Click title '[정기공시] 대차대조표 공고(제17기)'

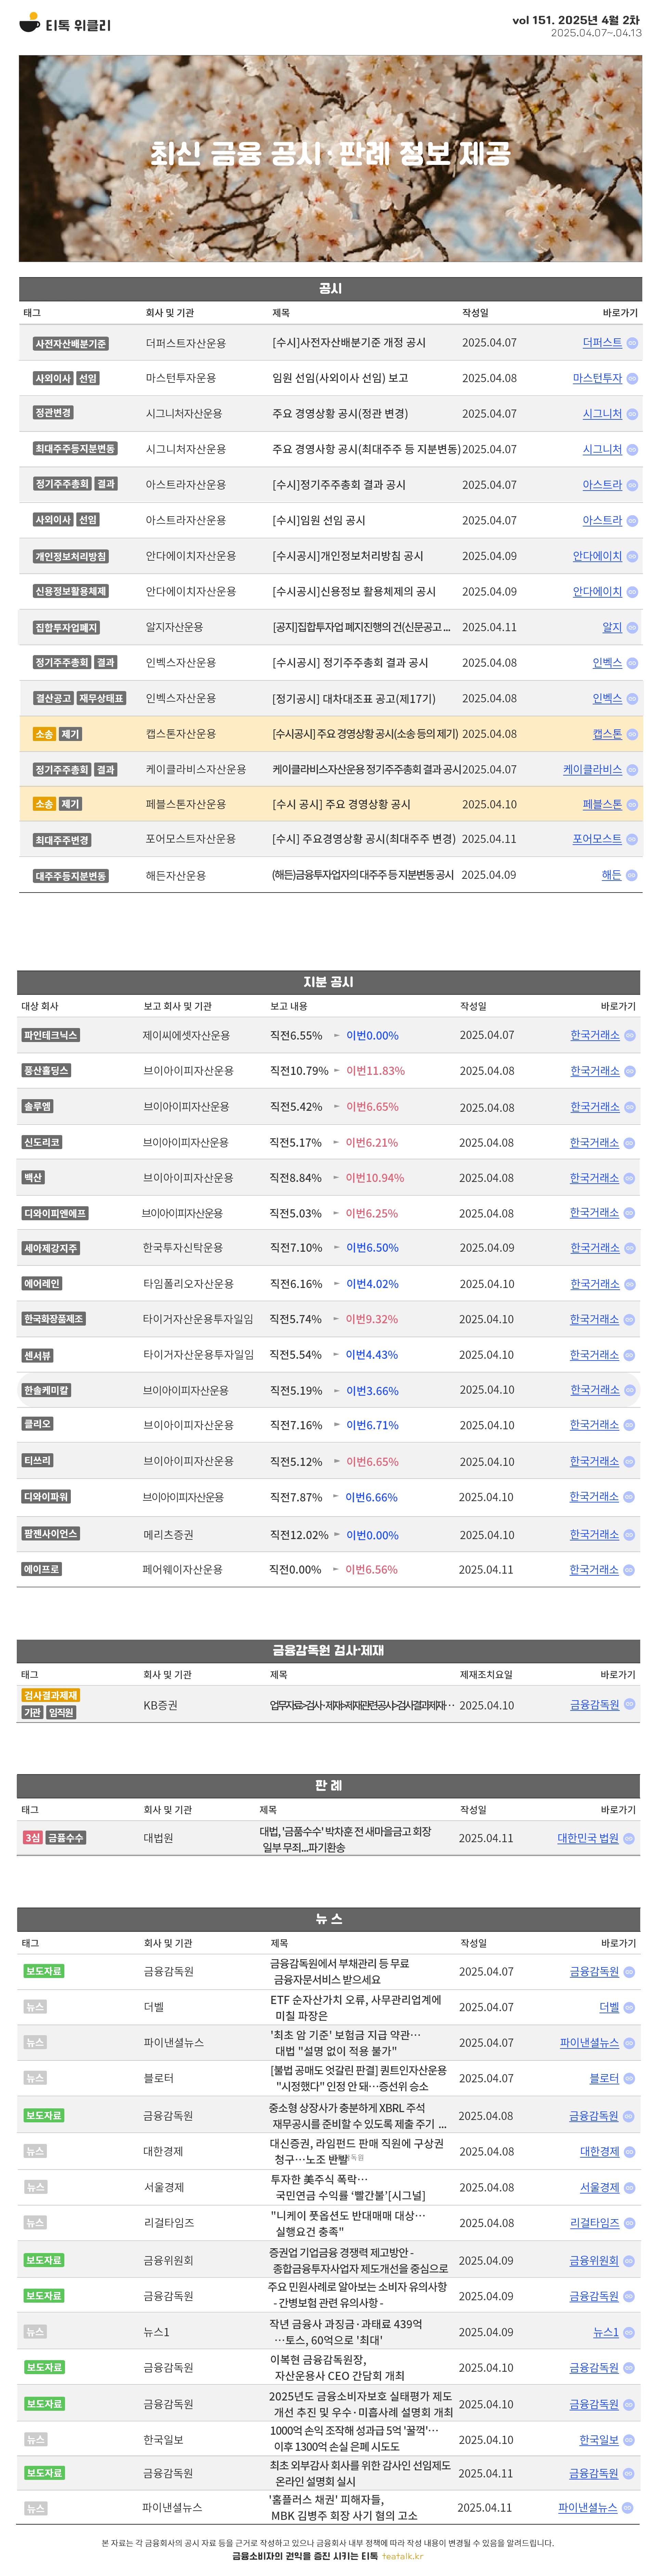[354, 699]
